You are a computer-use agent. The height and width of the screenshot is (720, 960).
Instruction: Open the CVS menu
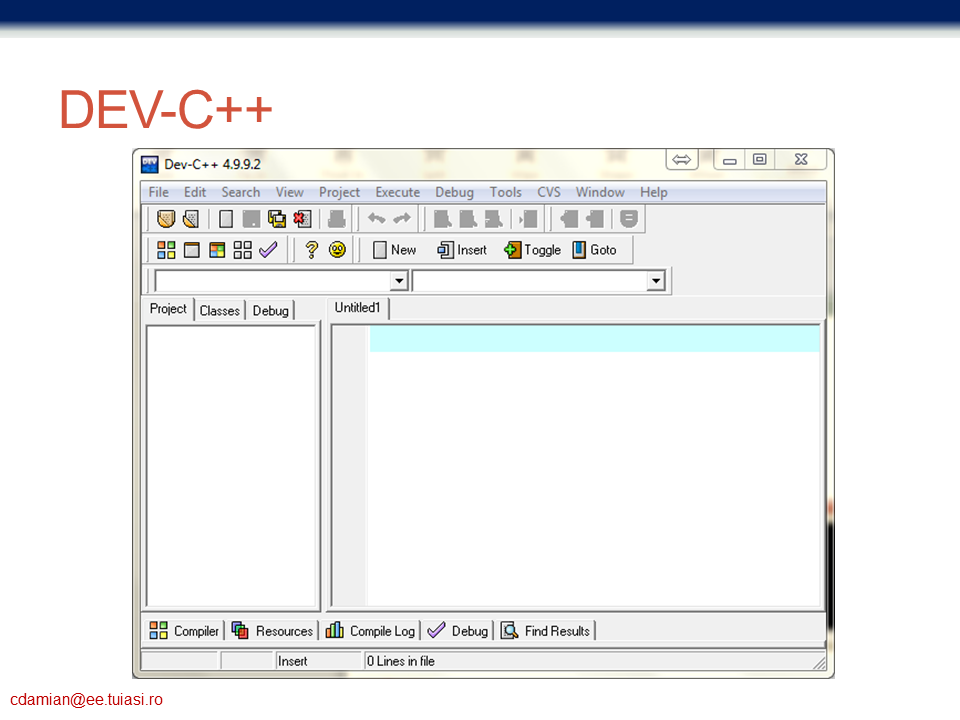tap(549, 192)
